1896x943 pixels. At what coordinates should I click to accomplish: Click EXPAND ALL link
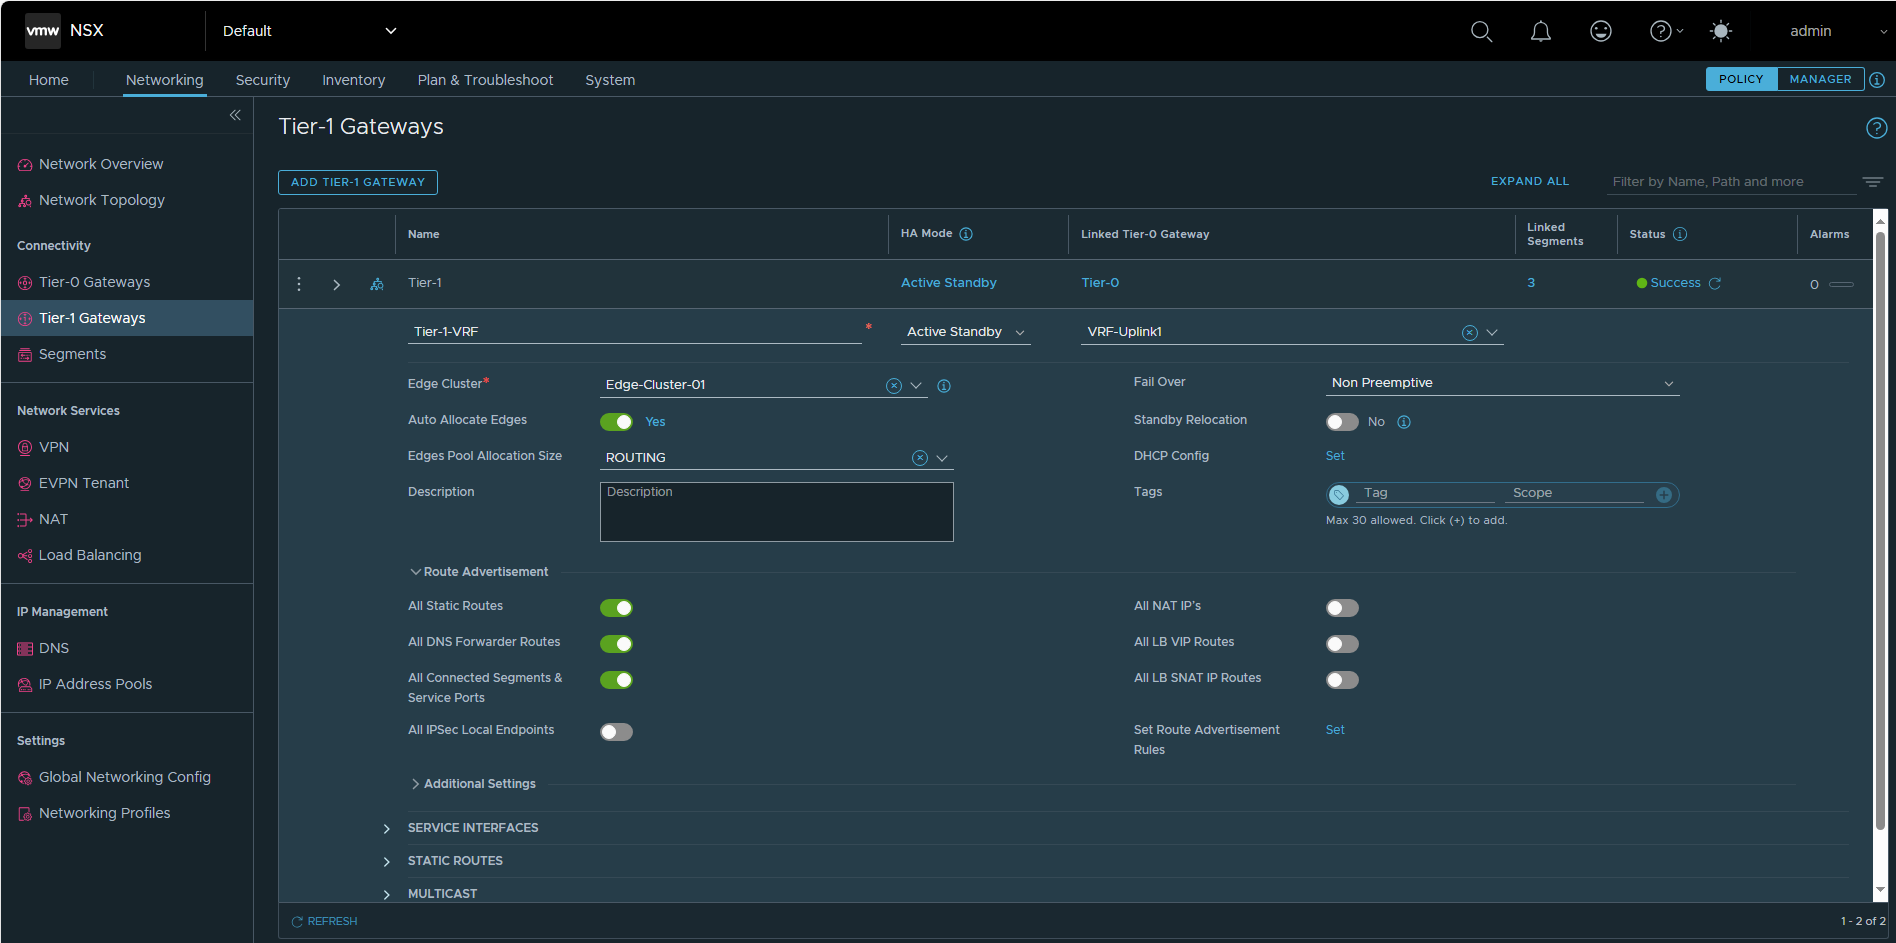(1530, 182)
